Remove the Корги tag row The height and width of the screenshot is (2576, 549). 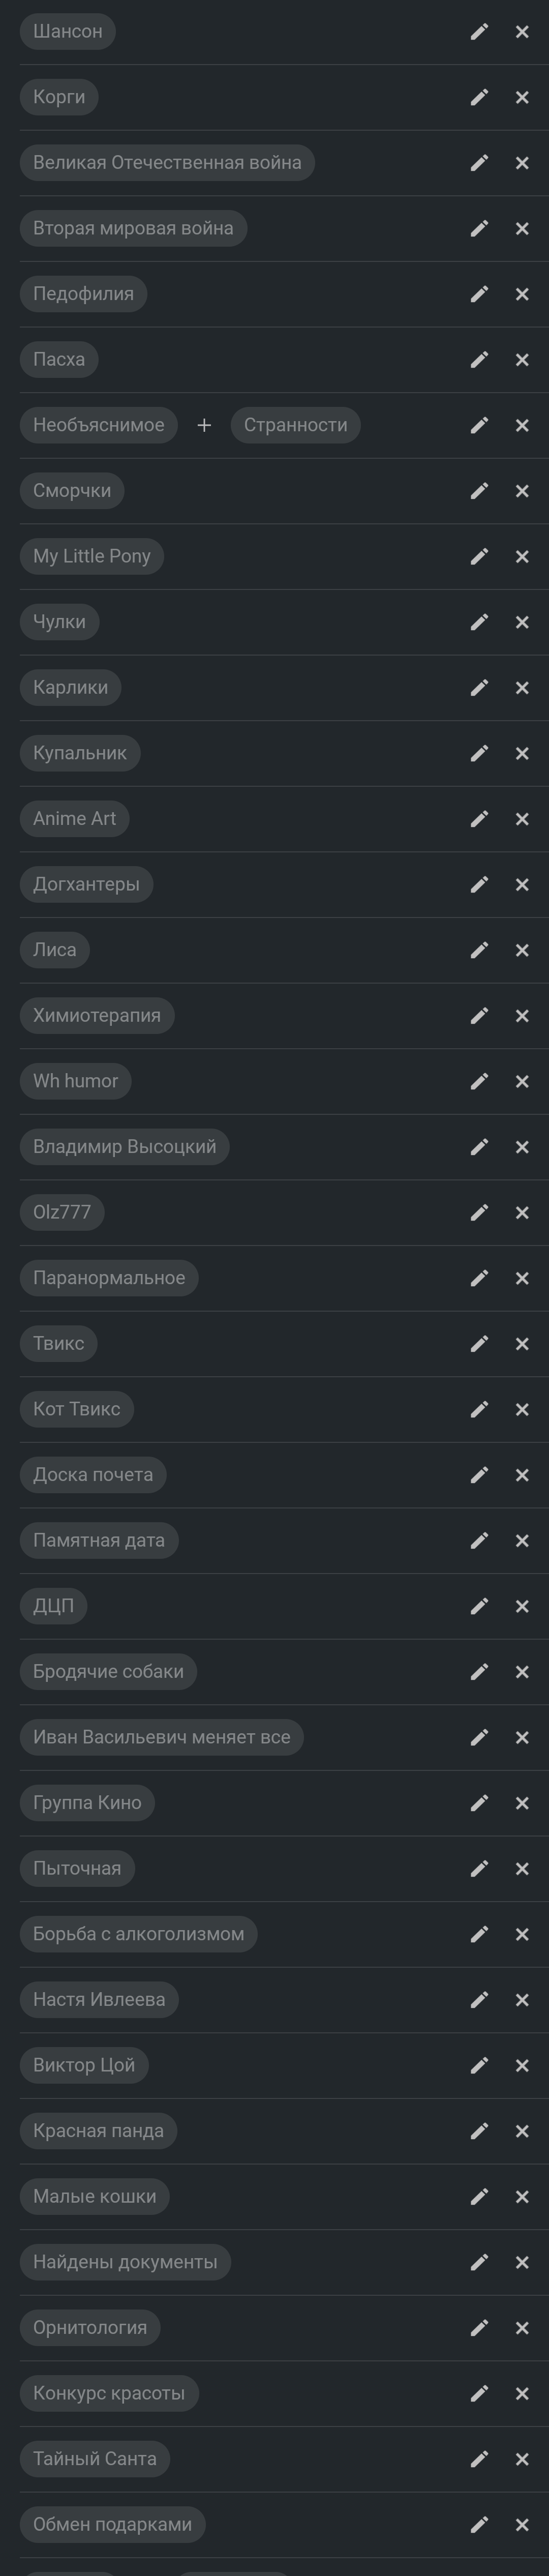(522, 97)
